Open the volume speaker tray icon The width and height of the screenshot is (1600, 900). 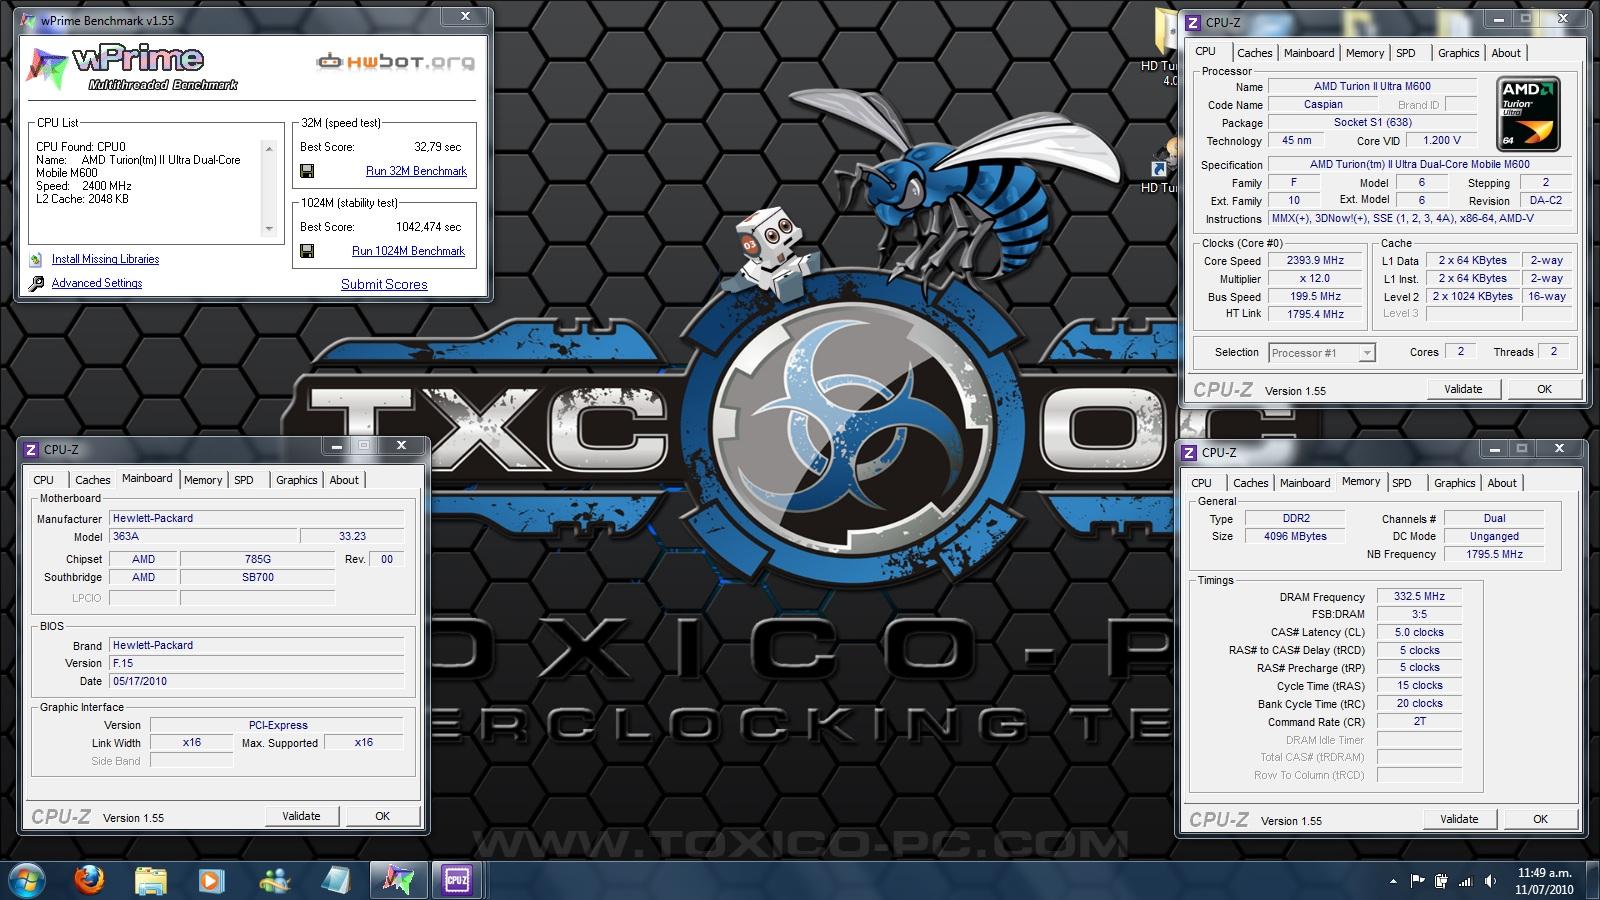[1490, 881]
